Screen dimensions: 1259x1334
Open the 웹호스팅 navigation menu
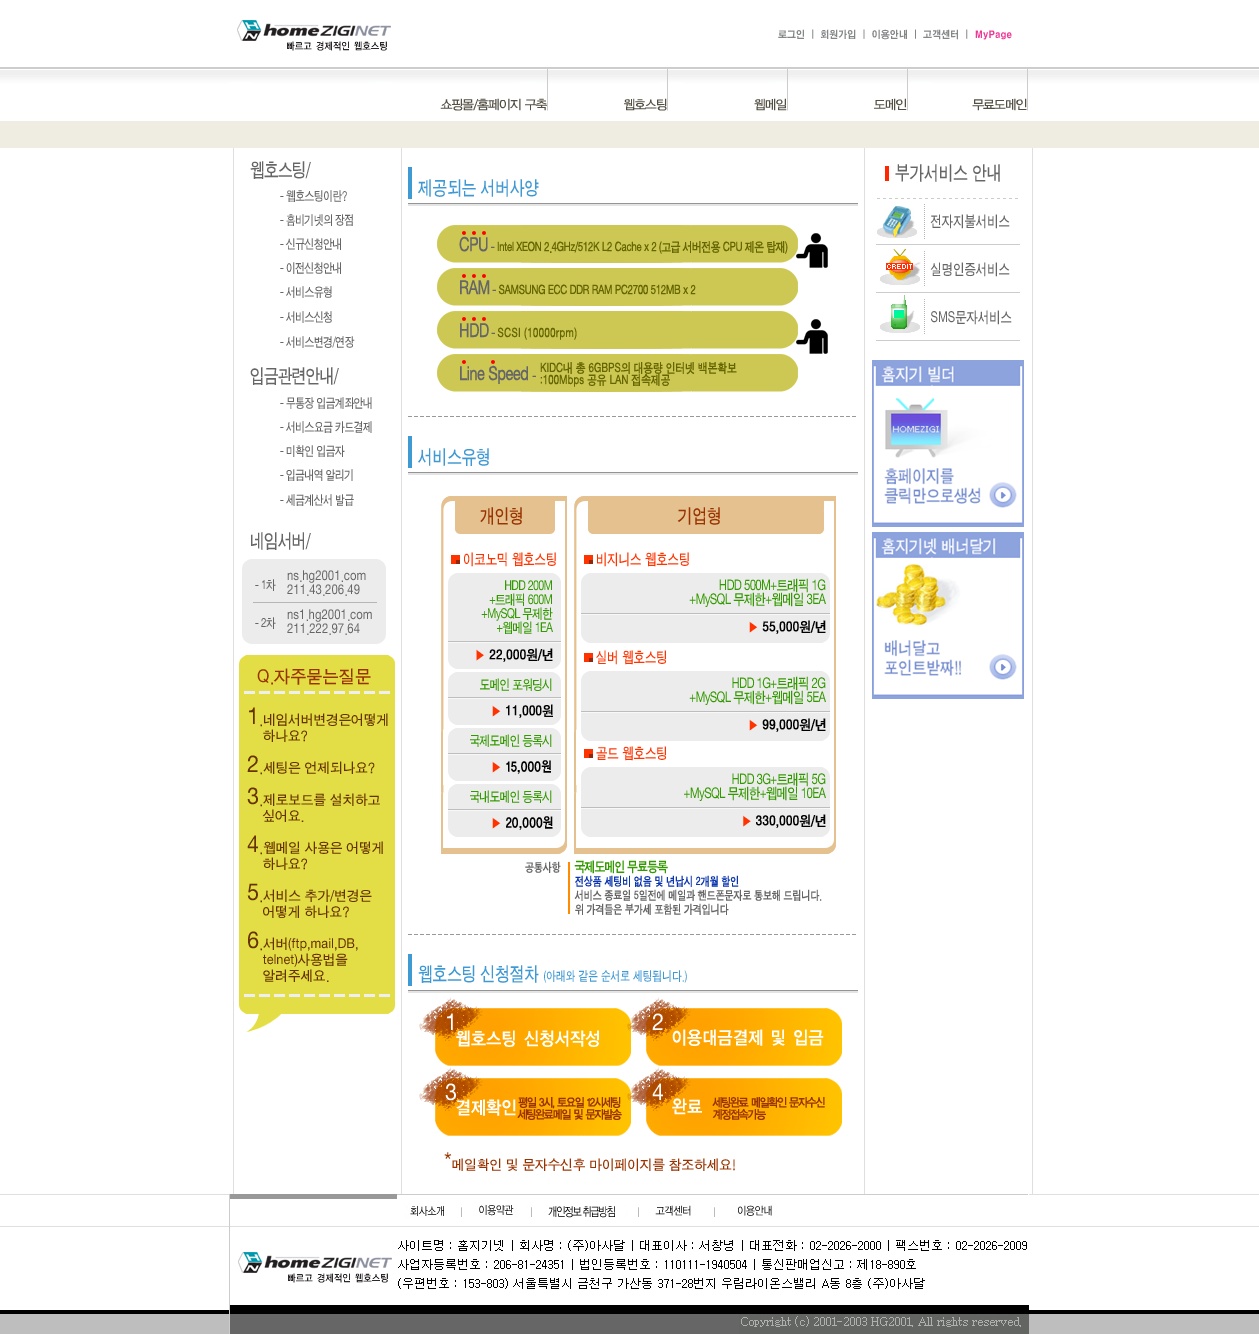click(x=645, y=104)
